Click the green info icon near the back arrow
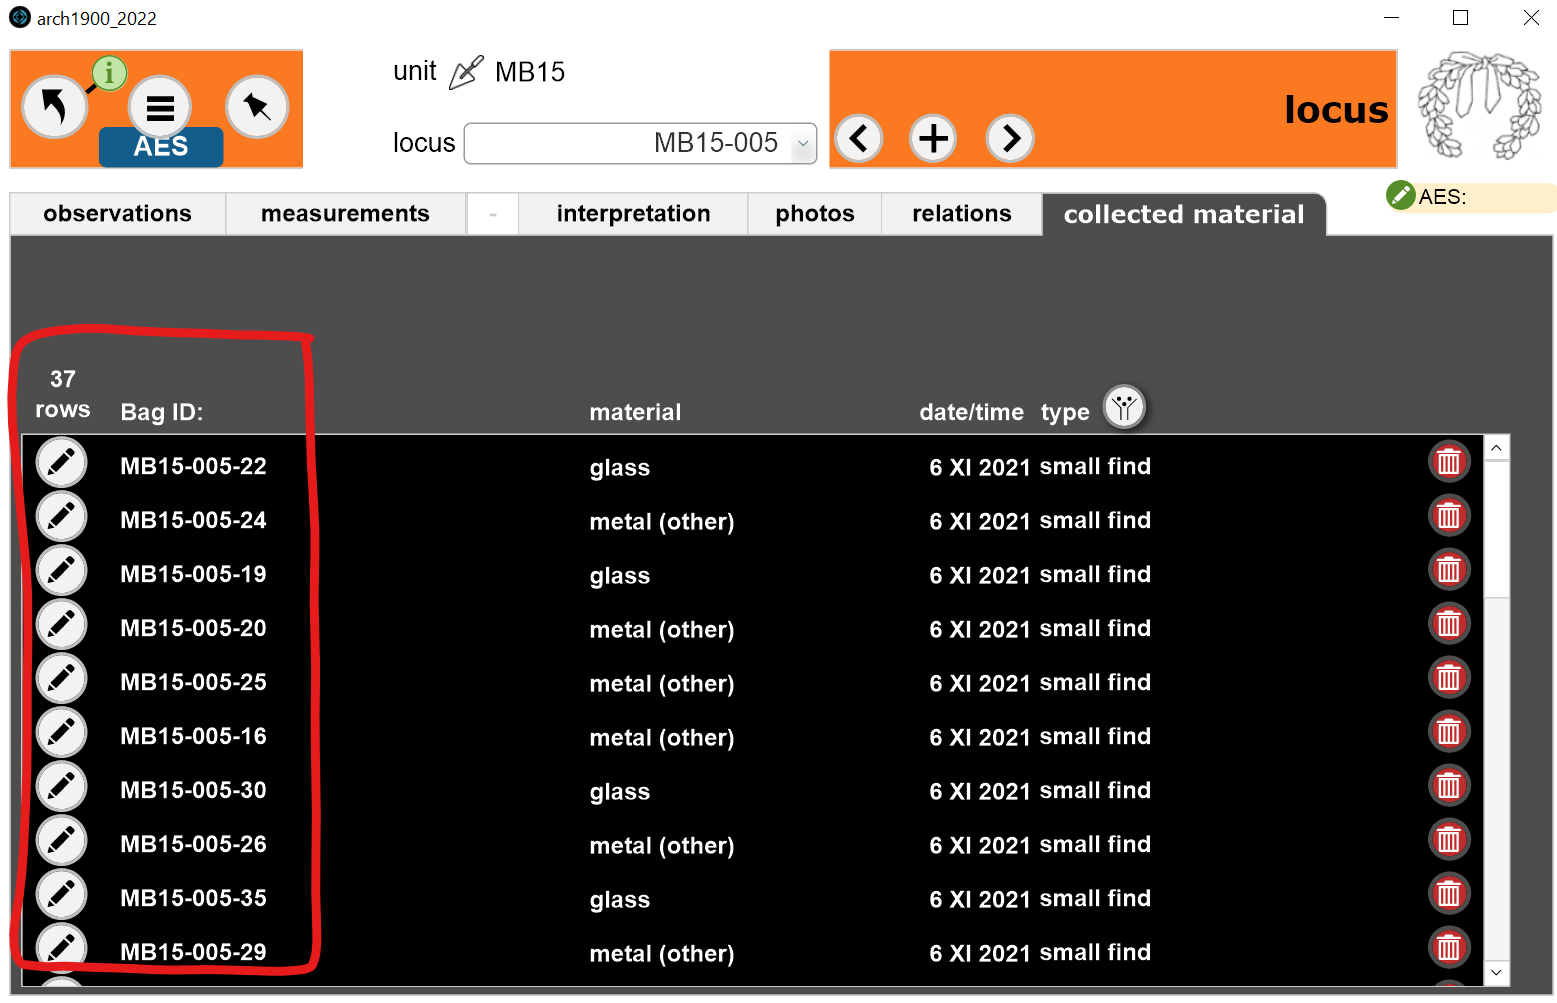 (x=109, y=72)
